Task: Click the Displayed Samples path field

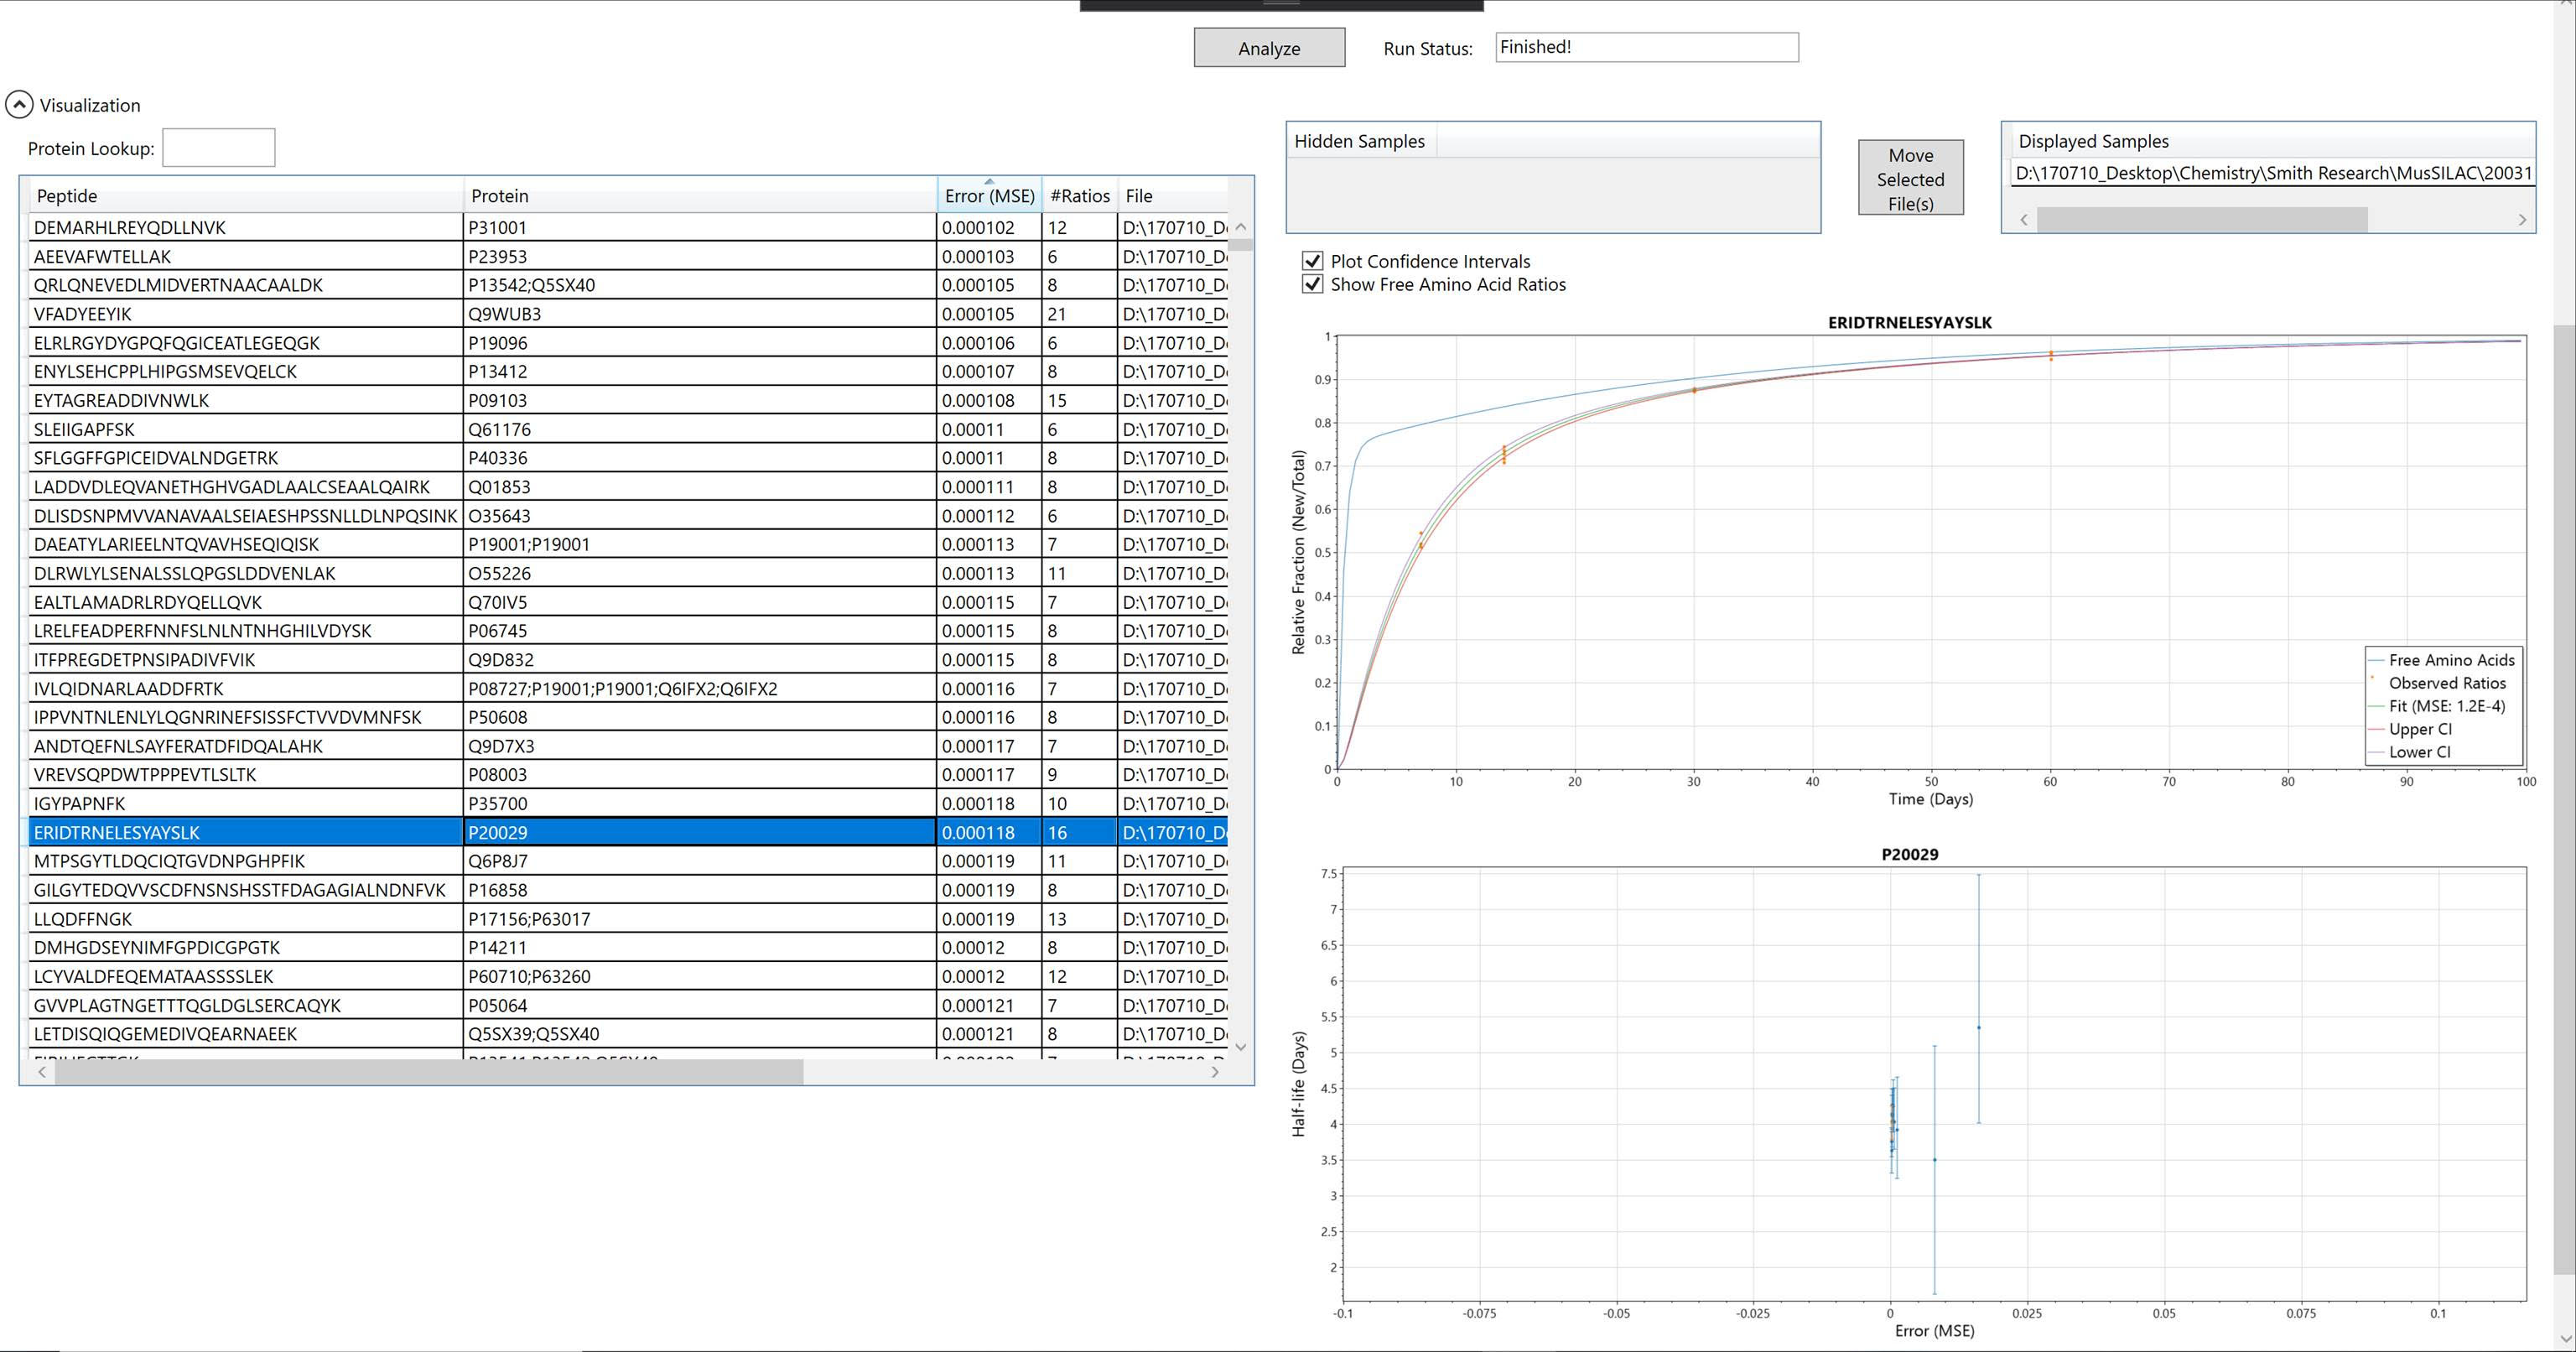Action: (x=2270, y=172)
